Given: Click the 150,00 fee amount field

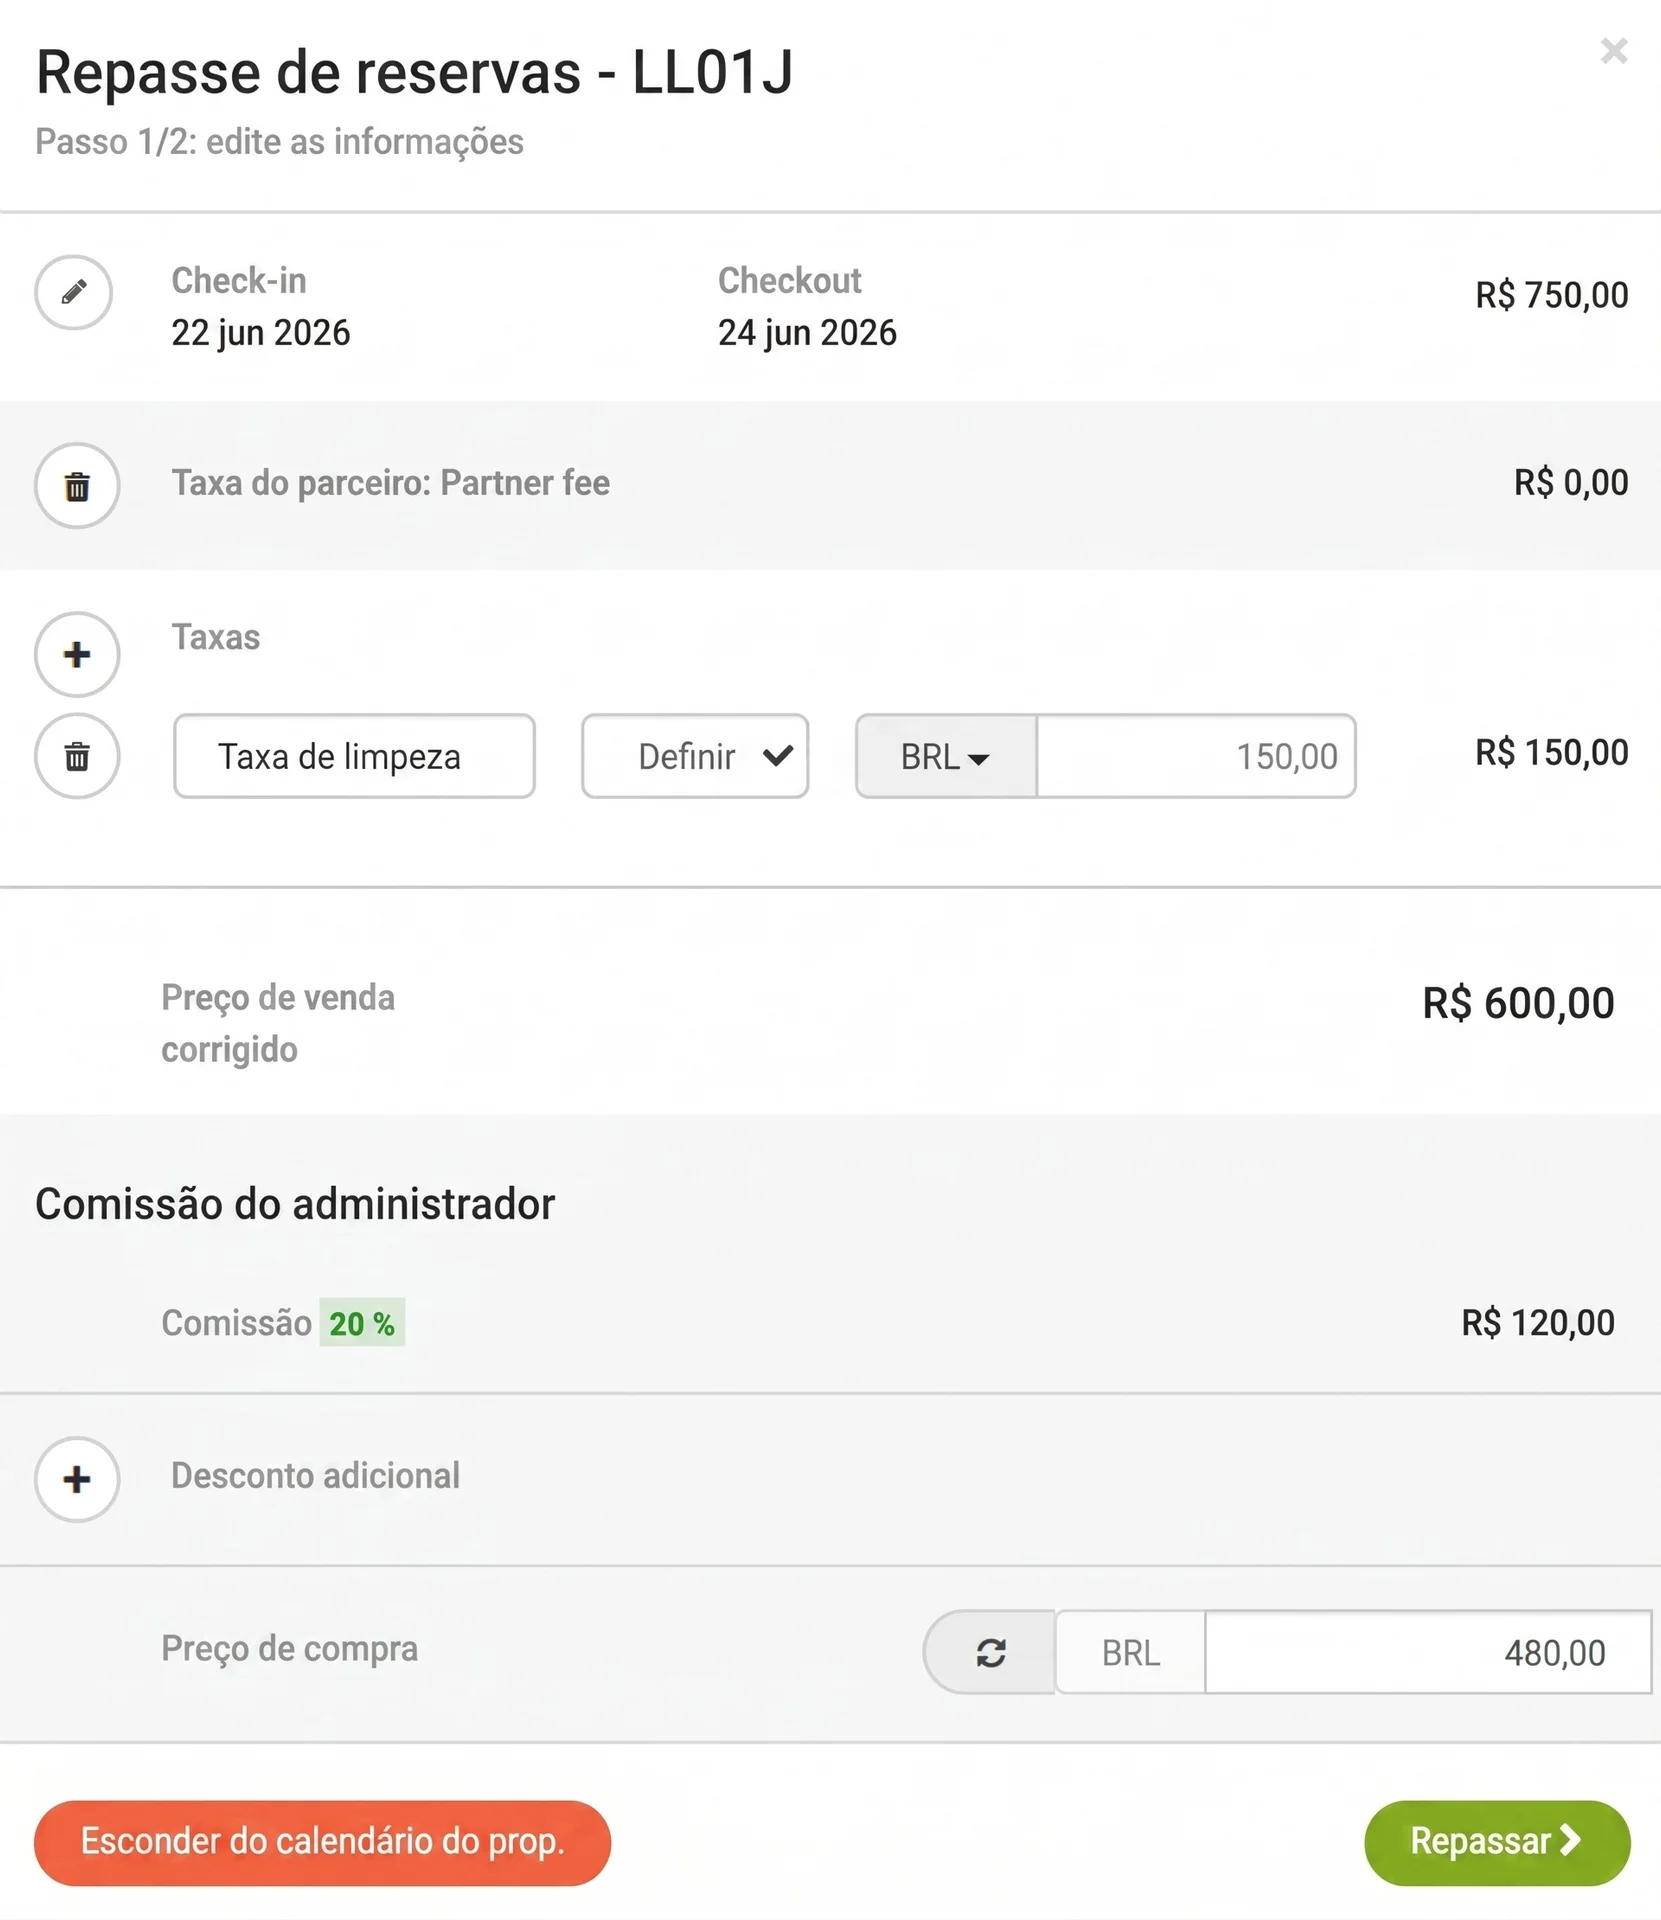Looking at the screenshot, I should pyautogui.click(x=1196, y=756).
